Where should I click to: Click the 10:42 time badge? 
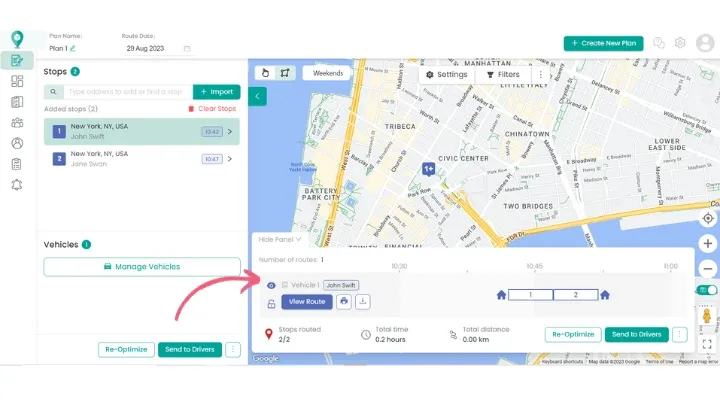point(212,132)
